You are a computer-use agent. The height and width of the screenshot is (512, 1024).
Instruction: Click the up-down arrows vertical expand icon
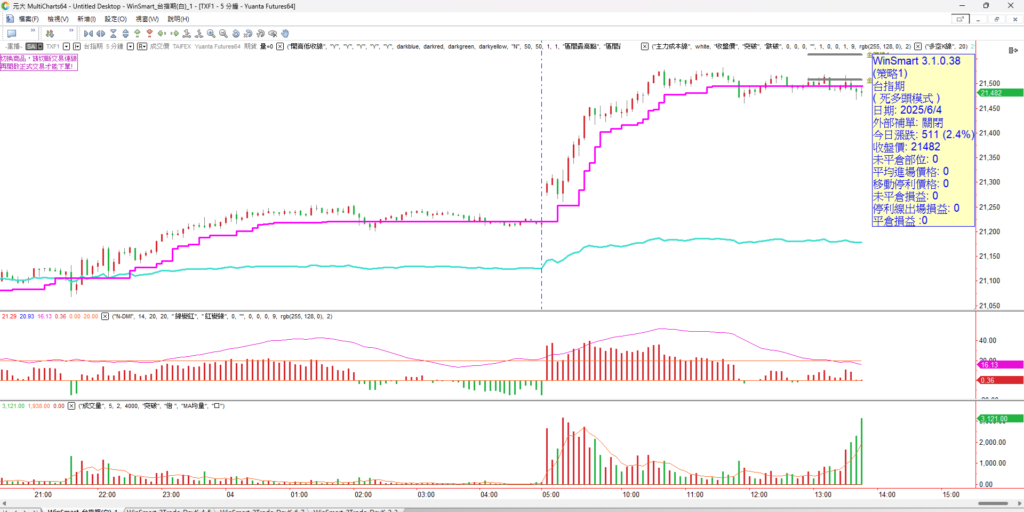[125, 33]
